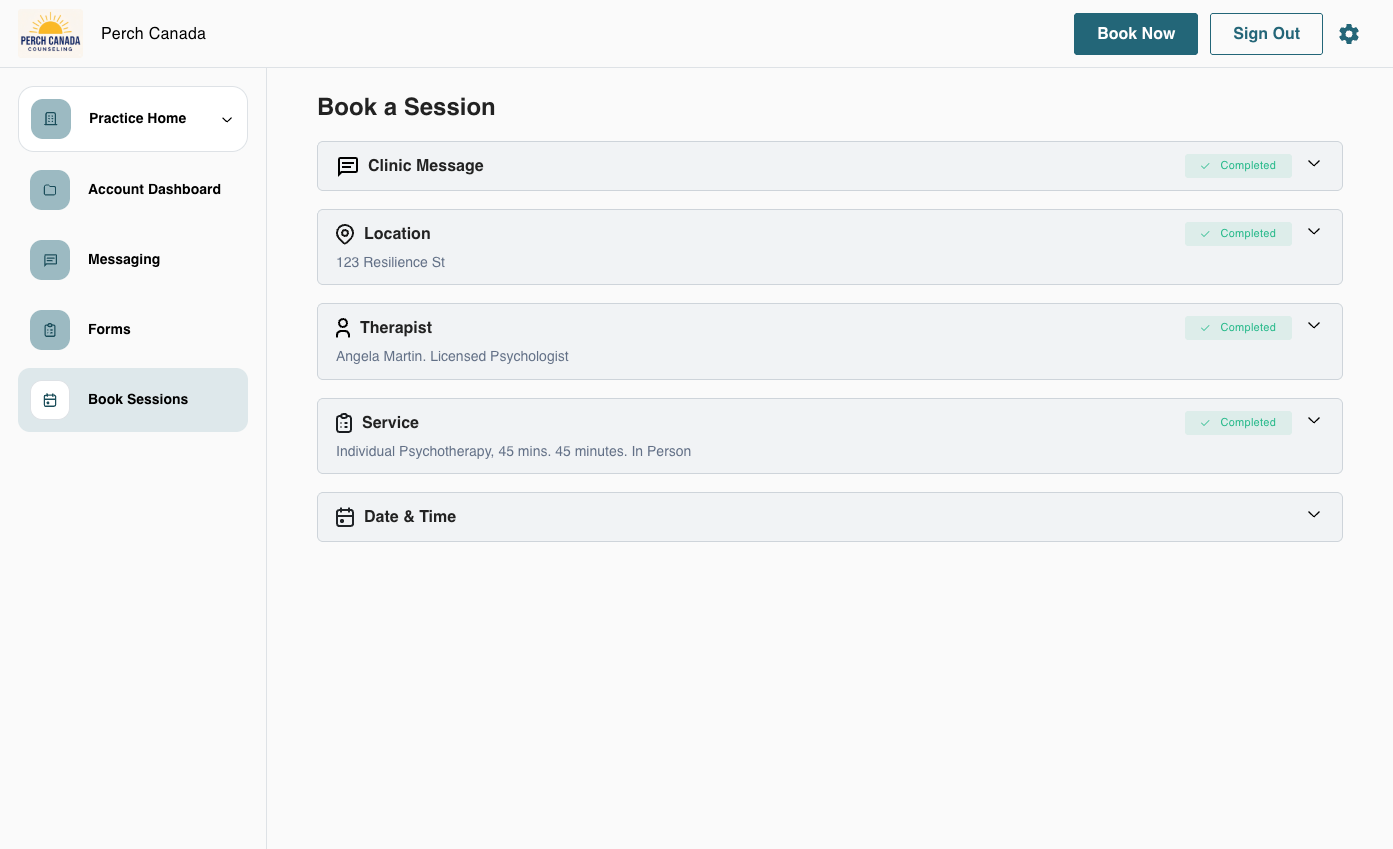This screenshot has height=849, width=1393.
Task: Click the Messaging chat icon in sidebar
Action: (50, 260)
